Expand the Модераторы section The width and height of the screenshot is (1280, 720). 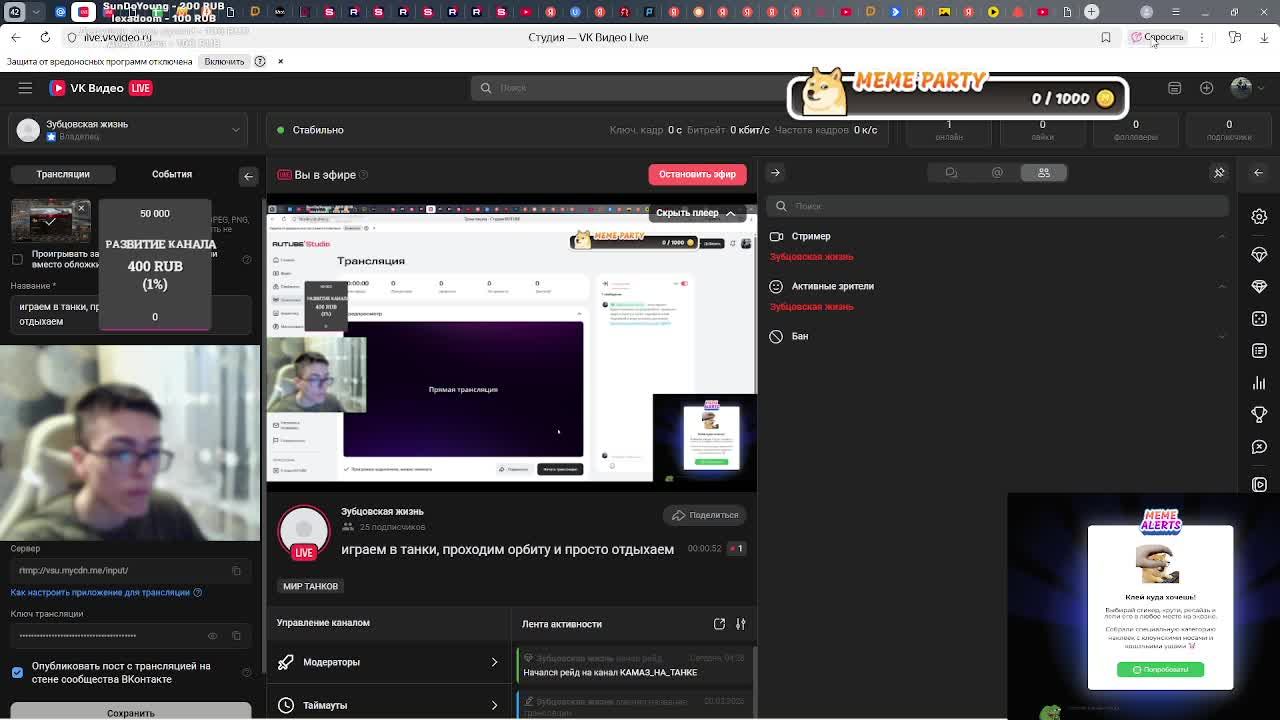(x=388, y=662)
